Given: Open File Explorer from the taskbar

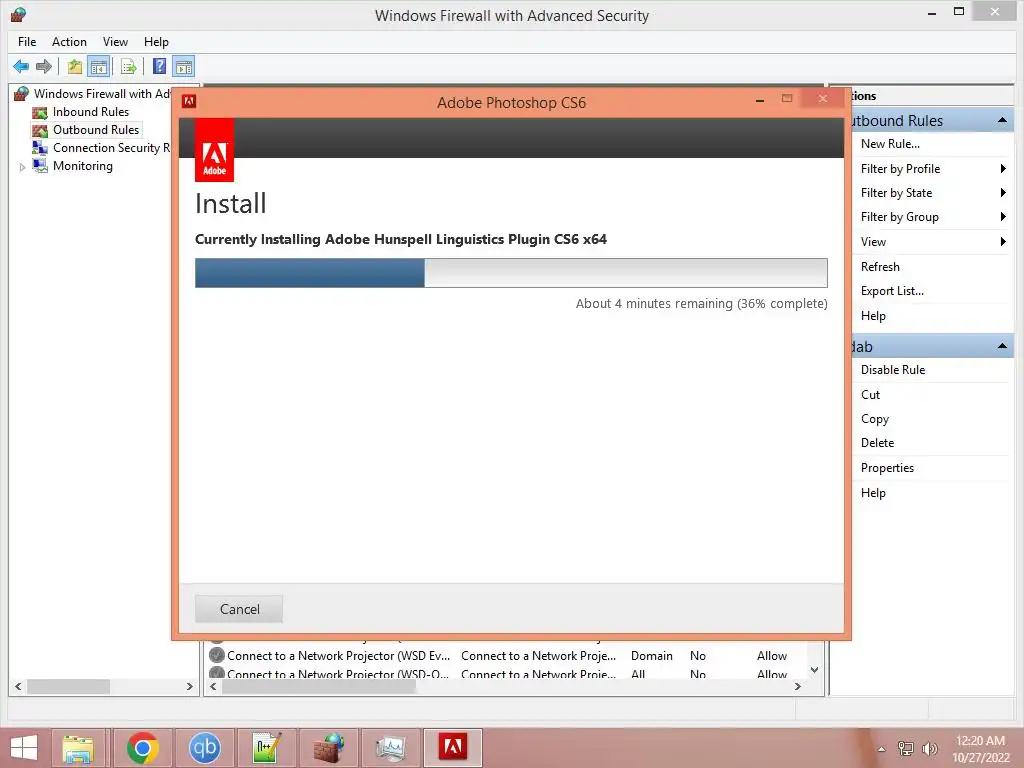Looking at the screenshot, I should 78,748.
